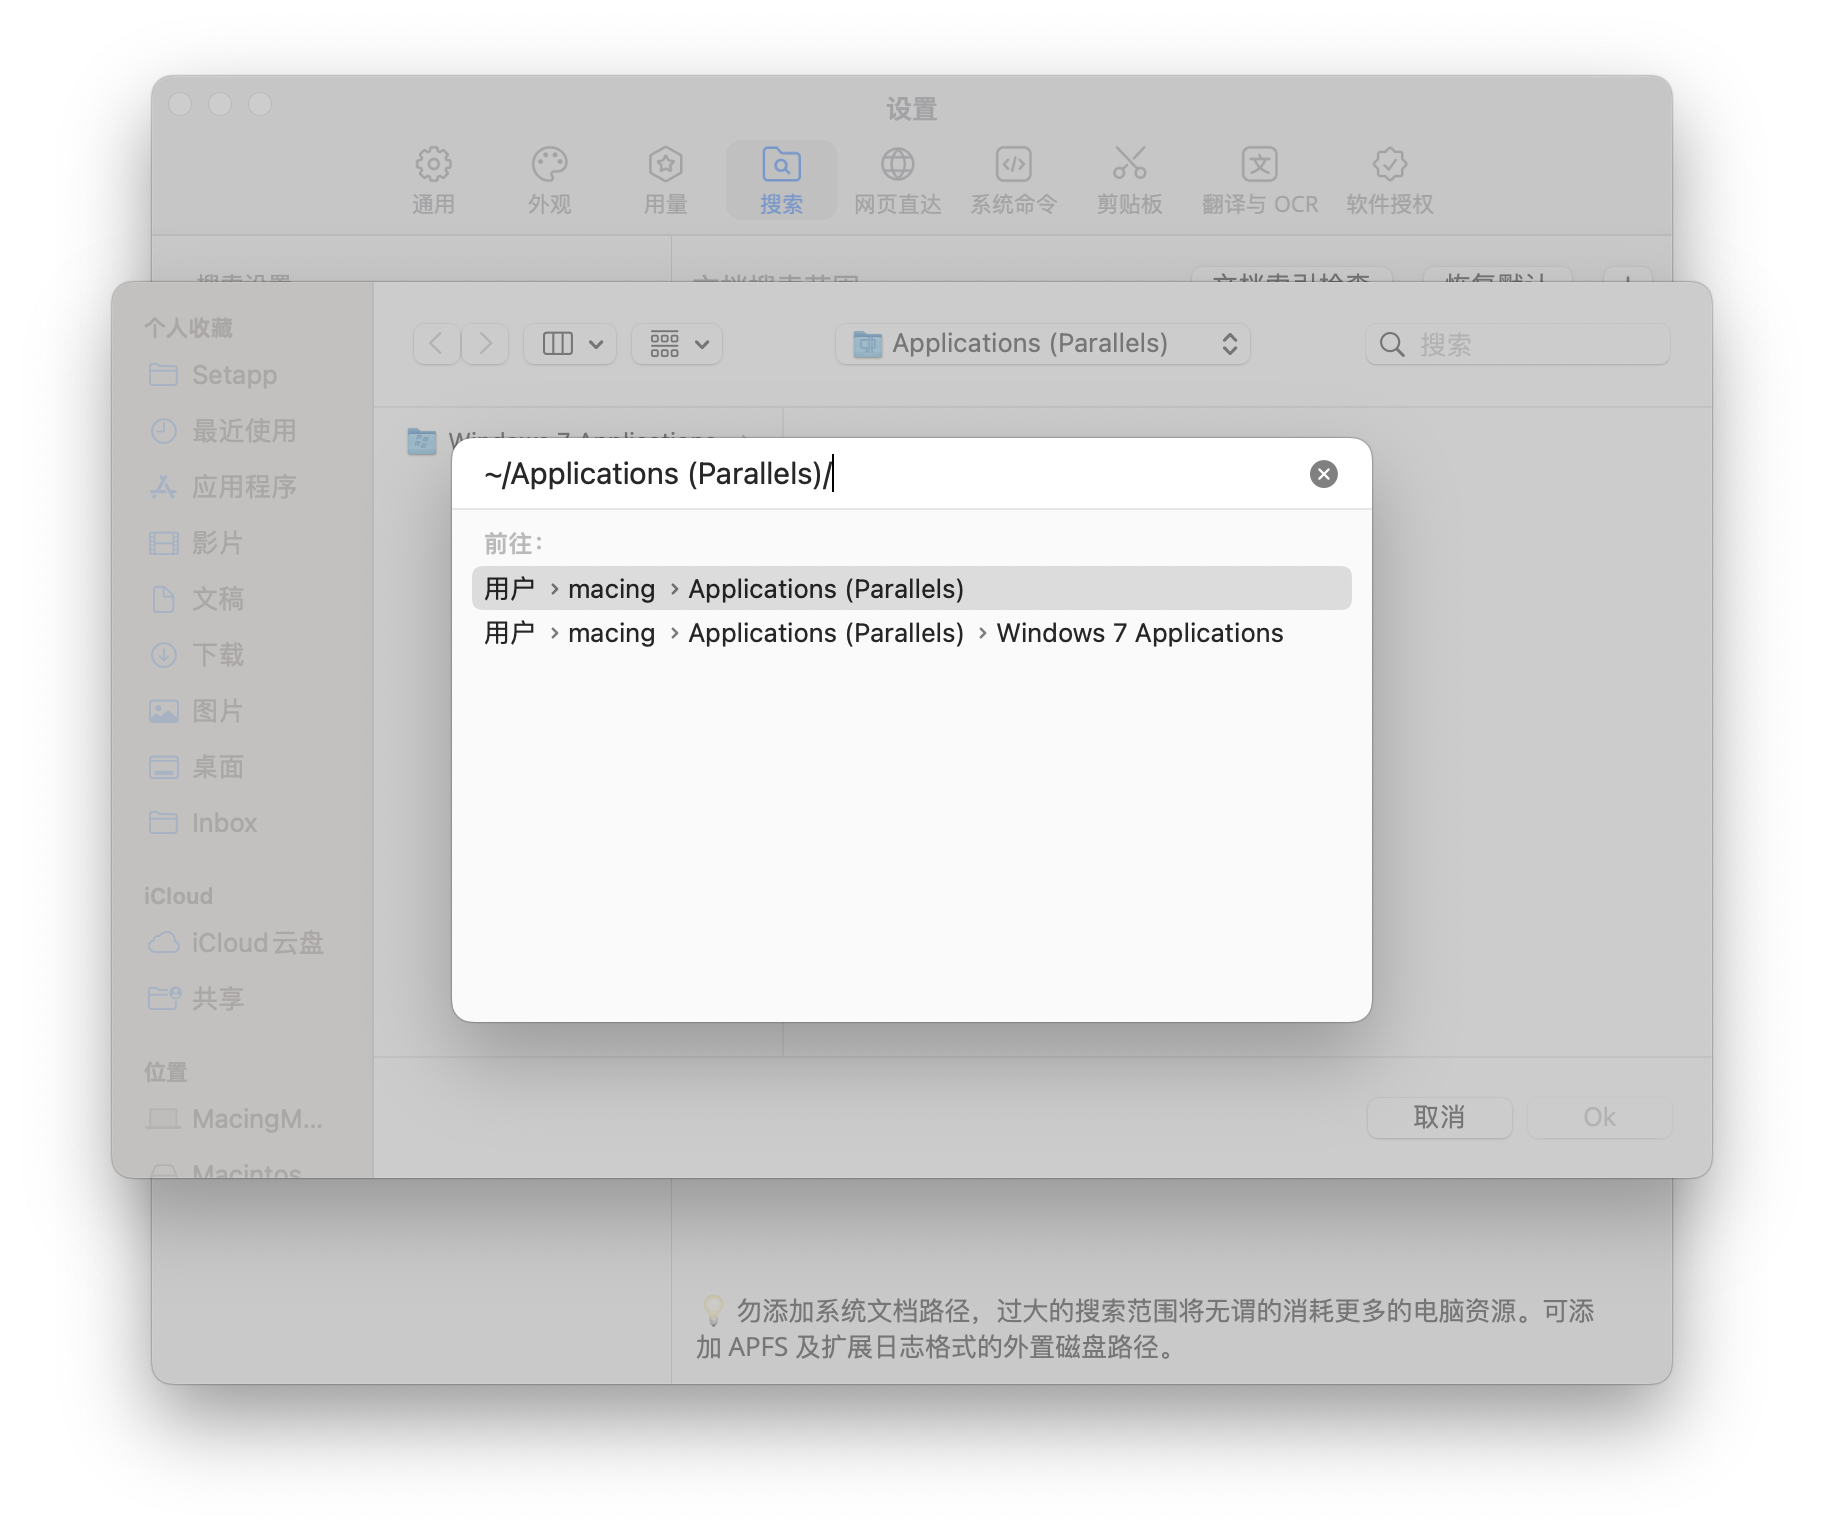Open the Applications (Parallels) location popup
The width and height of the screenshot is (1824, 1532).
(x=1043, y=344)
